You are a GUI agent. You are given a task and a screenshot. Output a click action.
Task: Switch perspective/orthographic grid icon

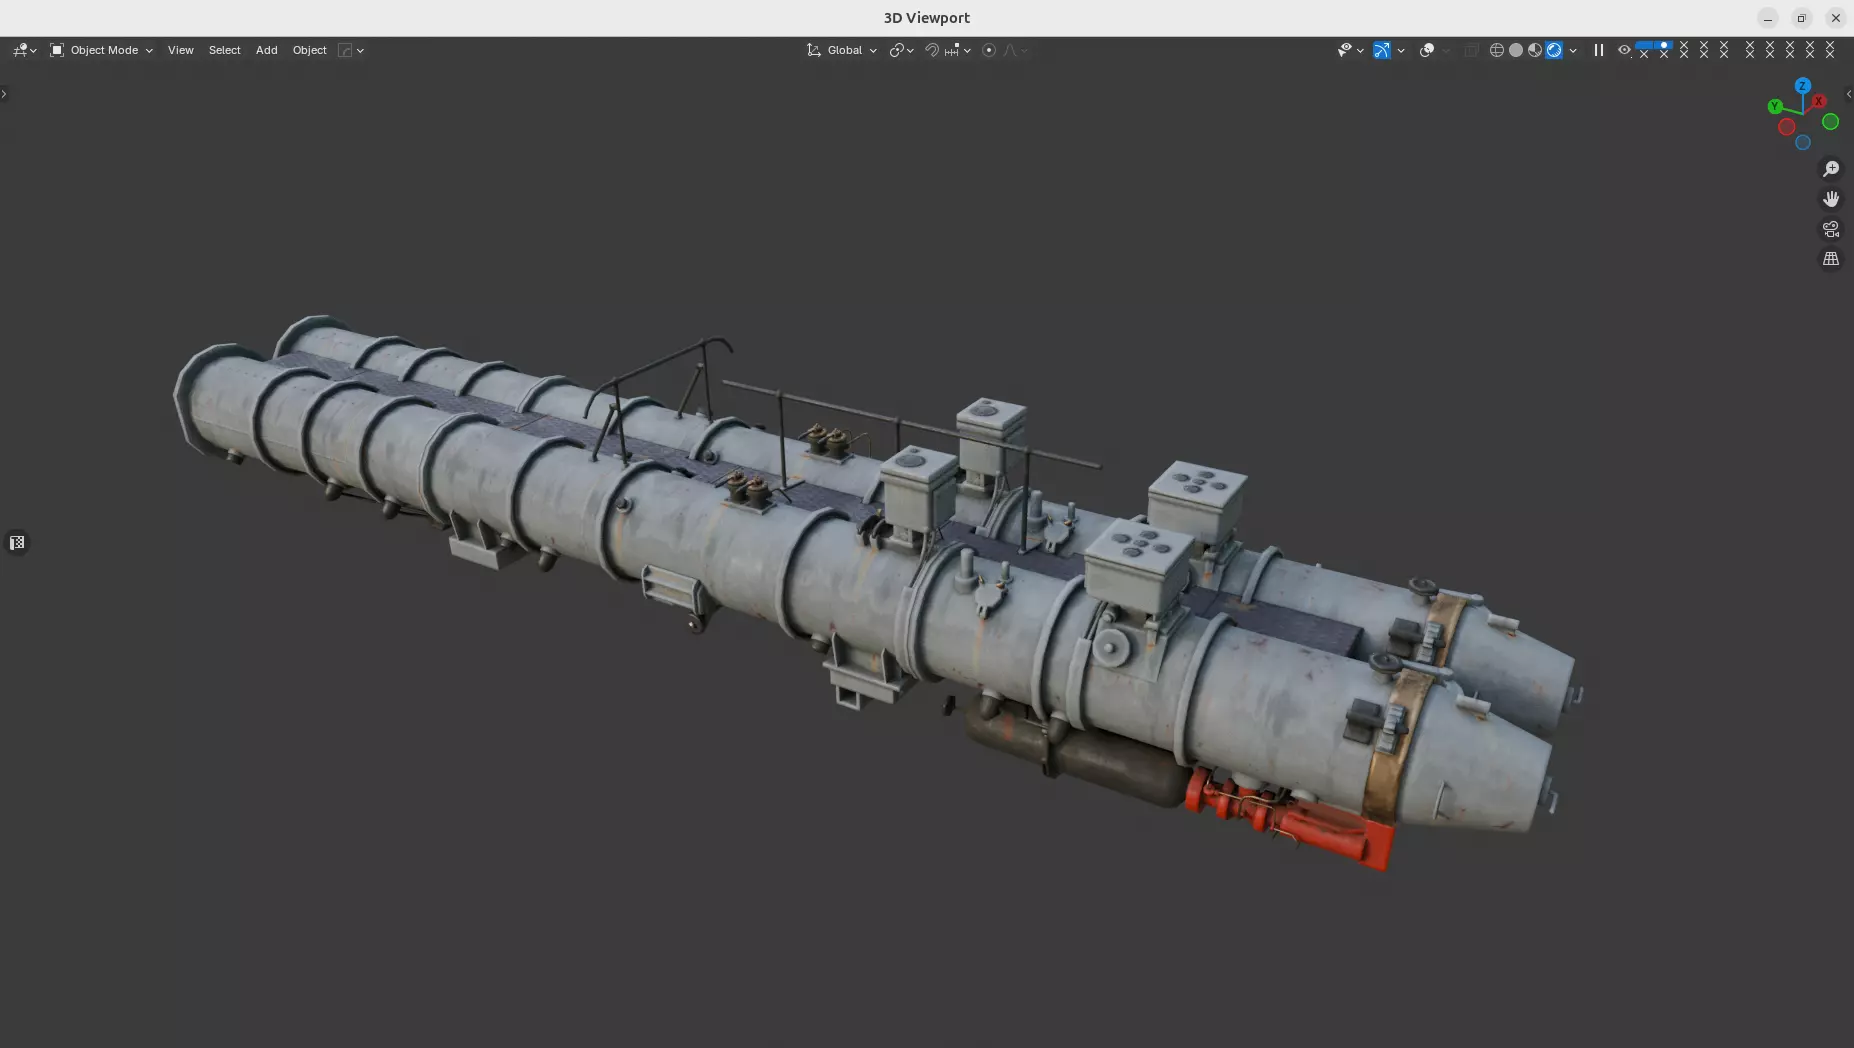tap(1831, 259)
